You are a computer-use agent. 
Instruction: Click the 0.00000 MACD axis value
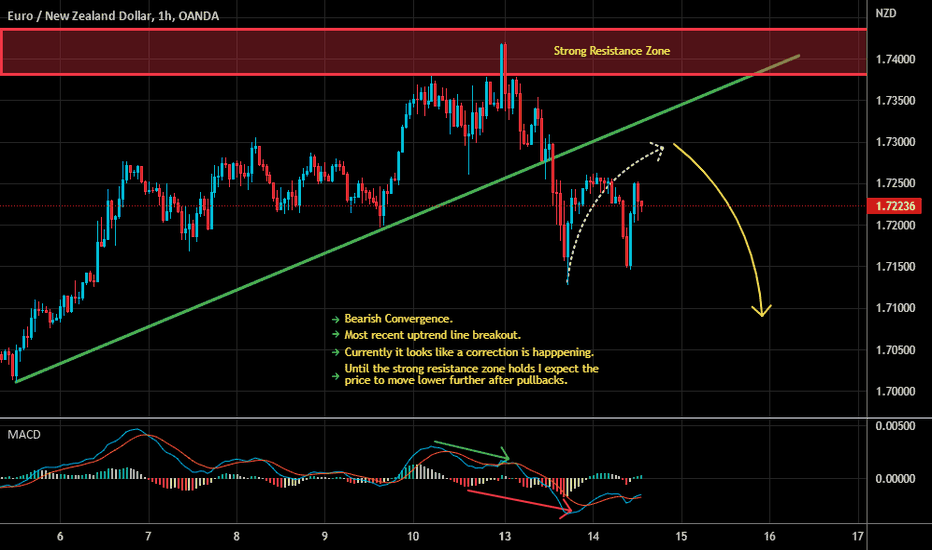[x=895, y=479]
